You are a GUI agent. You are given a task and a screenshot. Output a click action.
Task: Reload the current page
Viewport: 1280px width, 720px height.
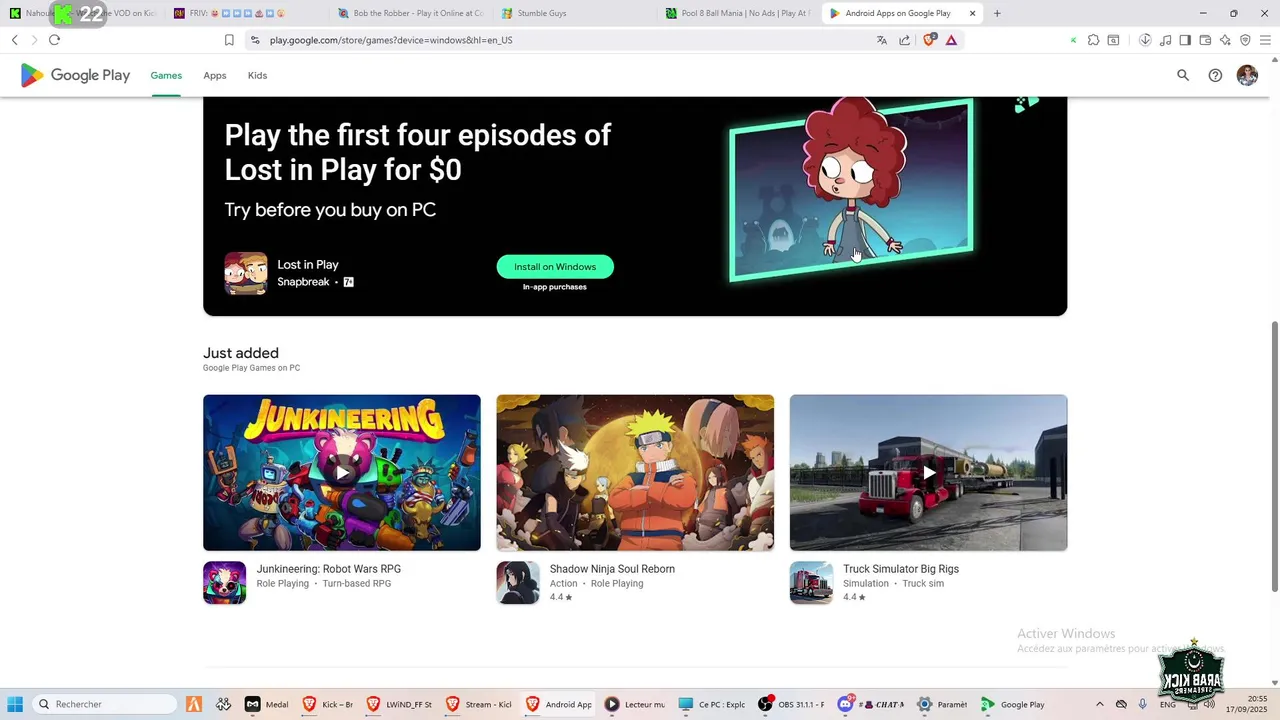(54, 40)
